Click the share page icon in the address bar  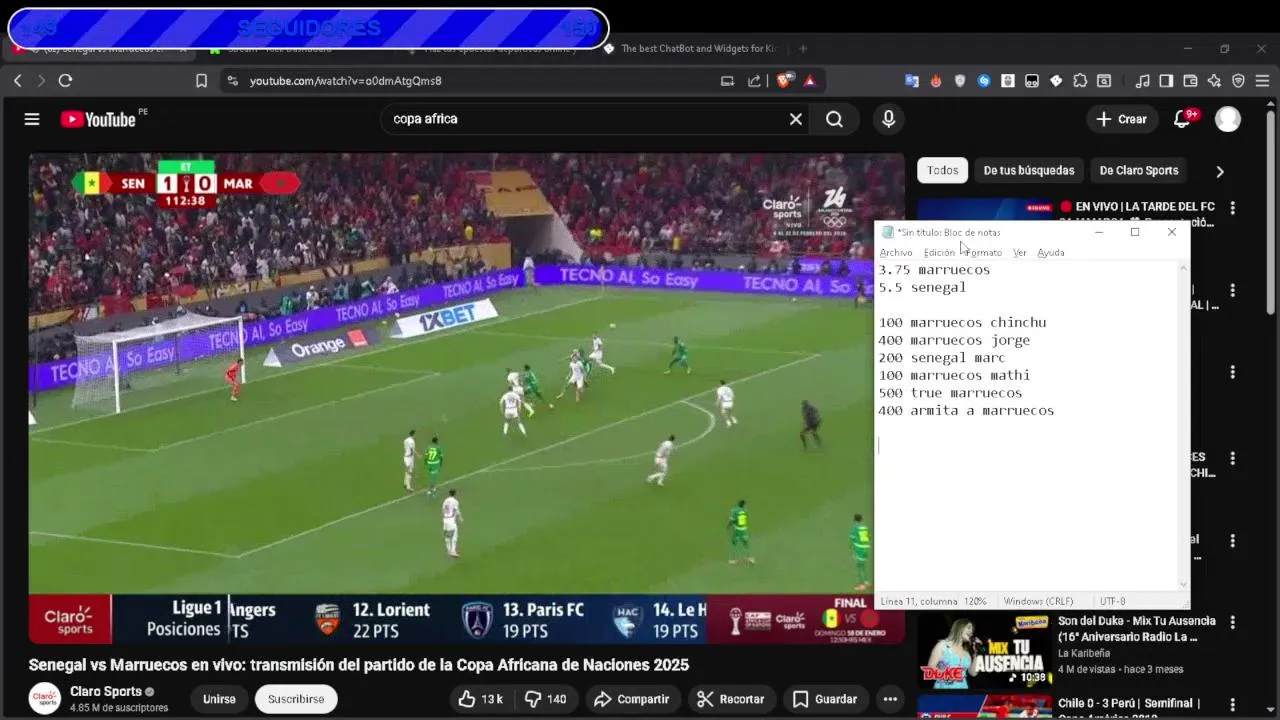click(x=754, y=81)
